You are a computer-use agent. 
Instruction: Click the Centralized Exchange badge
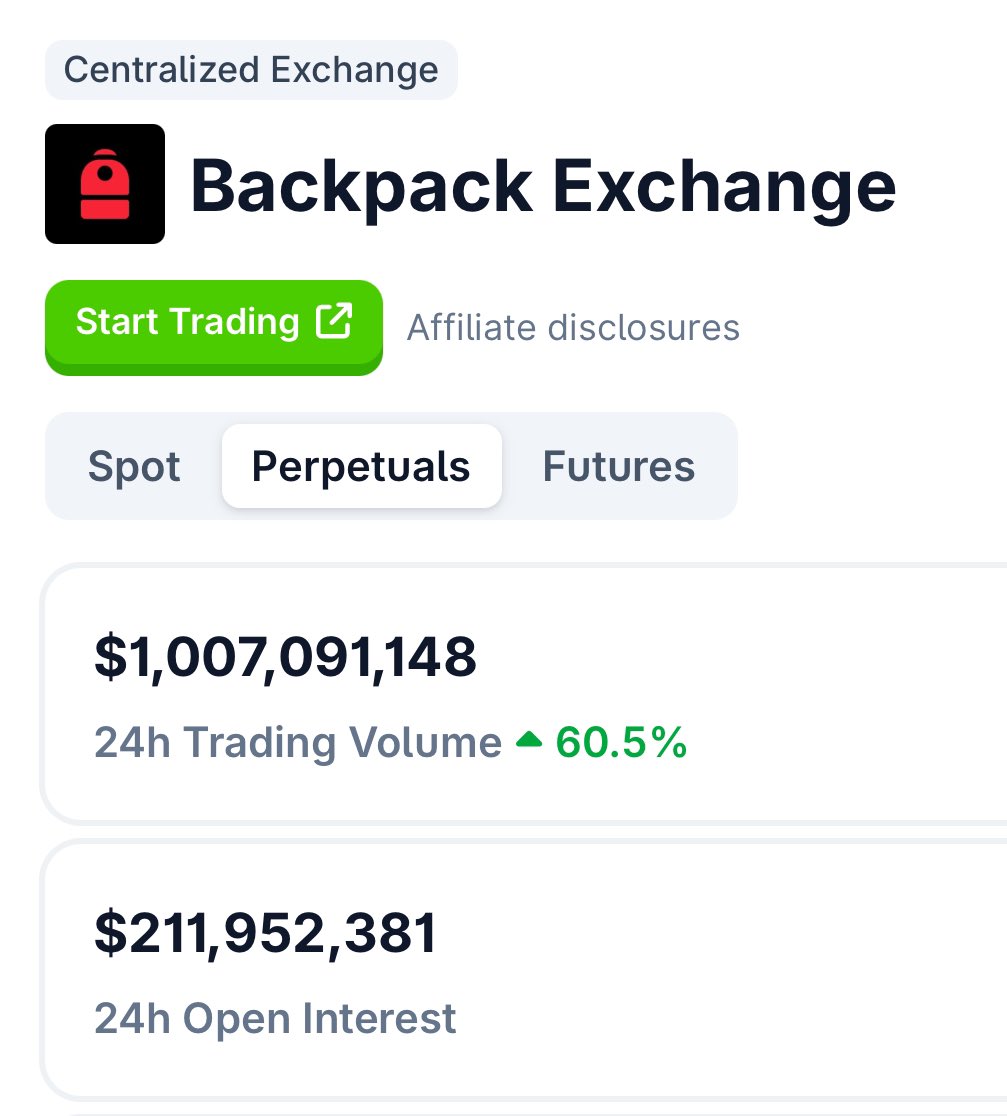click(x=250, y=69)
